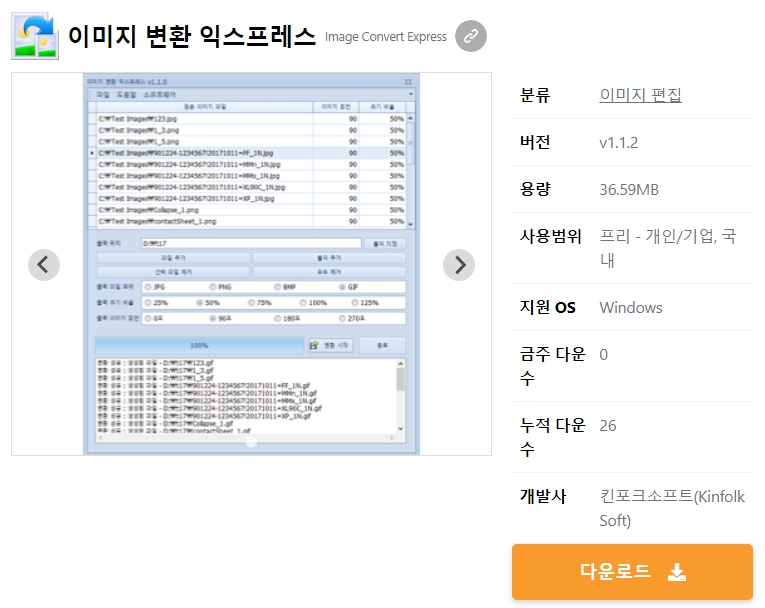Image resolution: width=765 pixels, height=608 pixels.
Task: Click the 분류 label
Action: [x=535, y=95]
